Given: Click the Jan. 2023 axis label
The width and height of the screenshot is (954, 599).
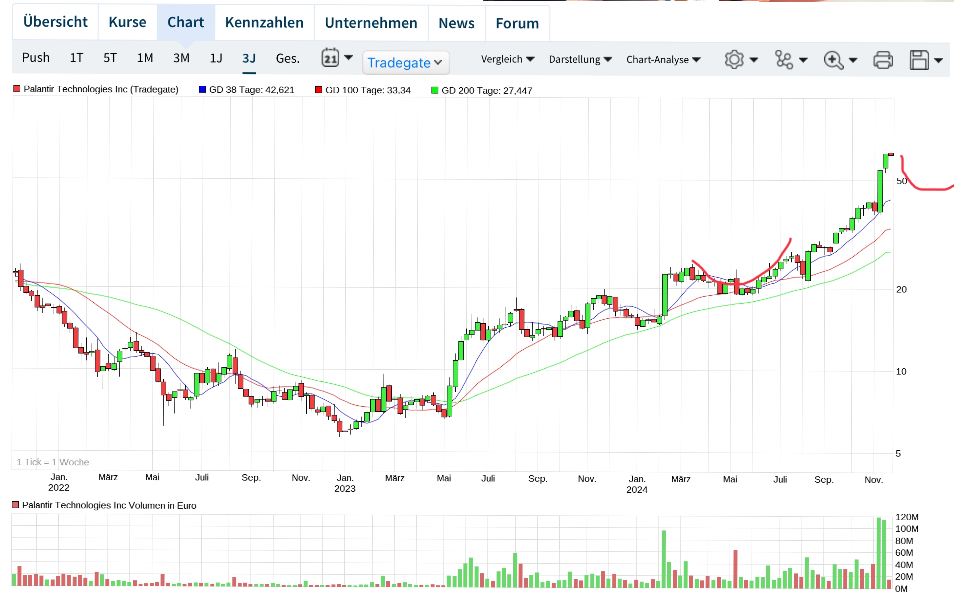Looking at the screenshot, I should pyautogui.click(x=345, y=483).
